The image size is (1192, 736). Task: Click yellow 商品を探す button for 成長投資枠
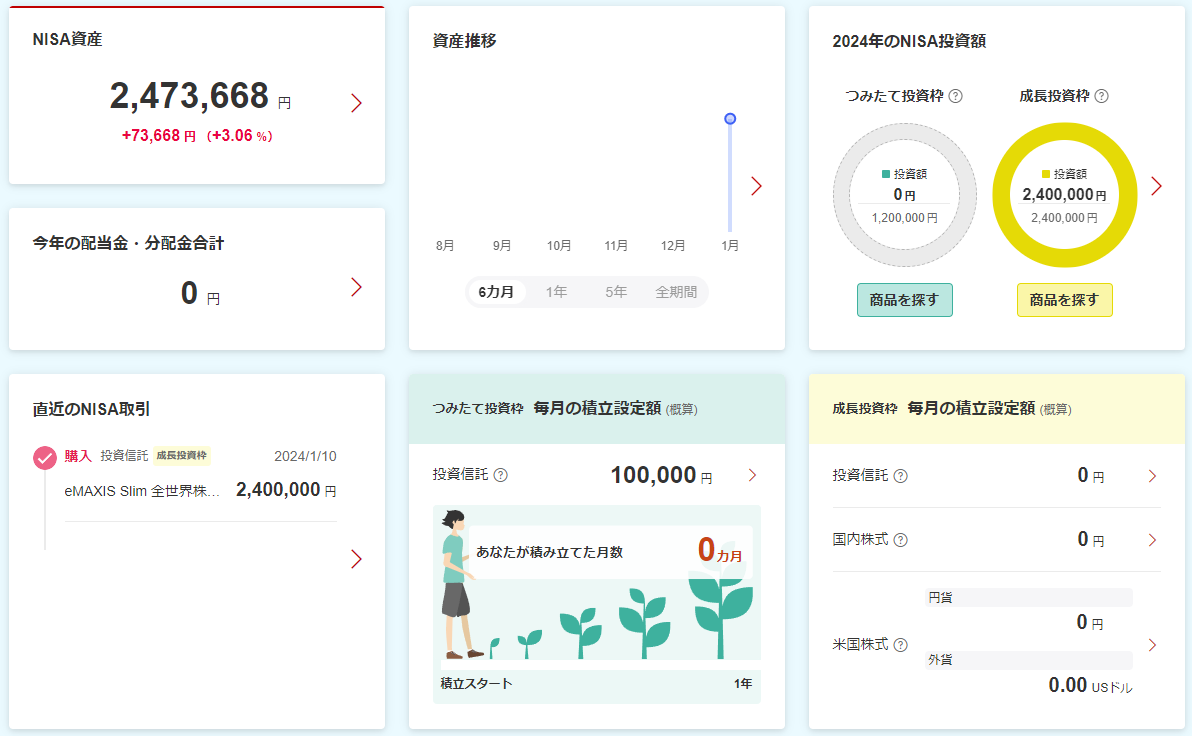(1064, 300)
